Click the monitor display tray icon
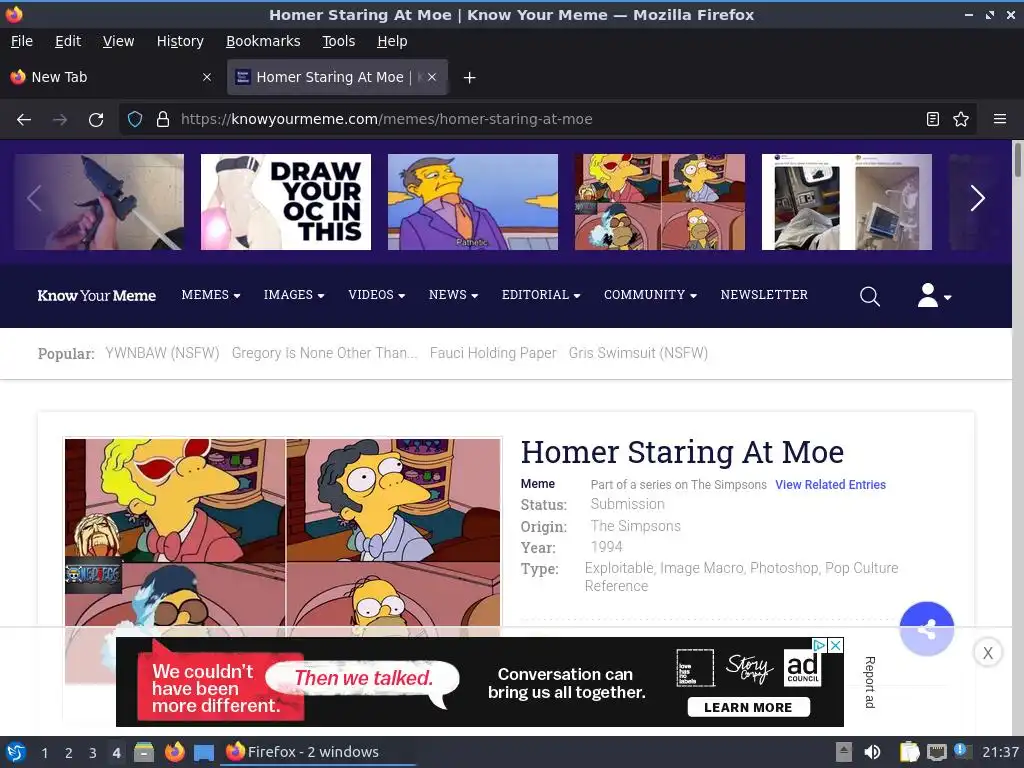Image resolution: width=1024 pixels, height=768 pixels. (936, 752)
